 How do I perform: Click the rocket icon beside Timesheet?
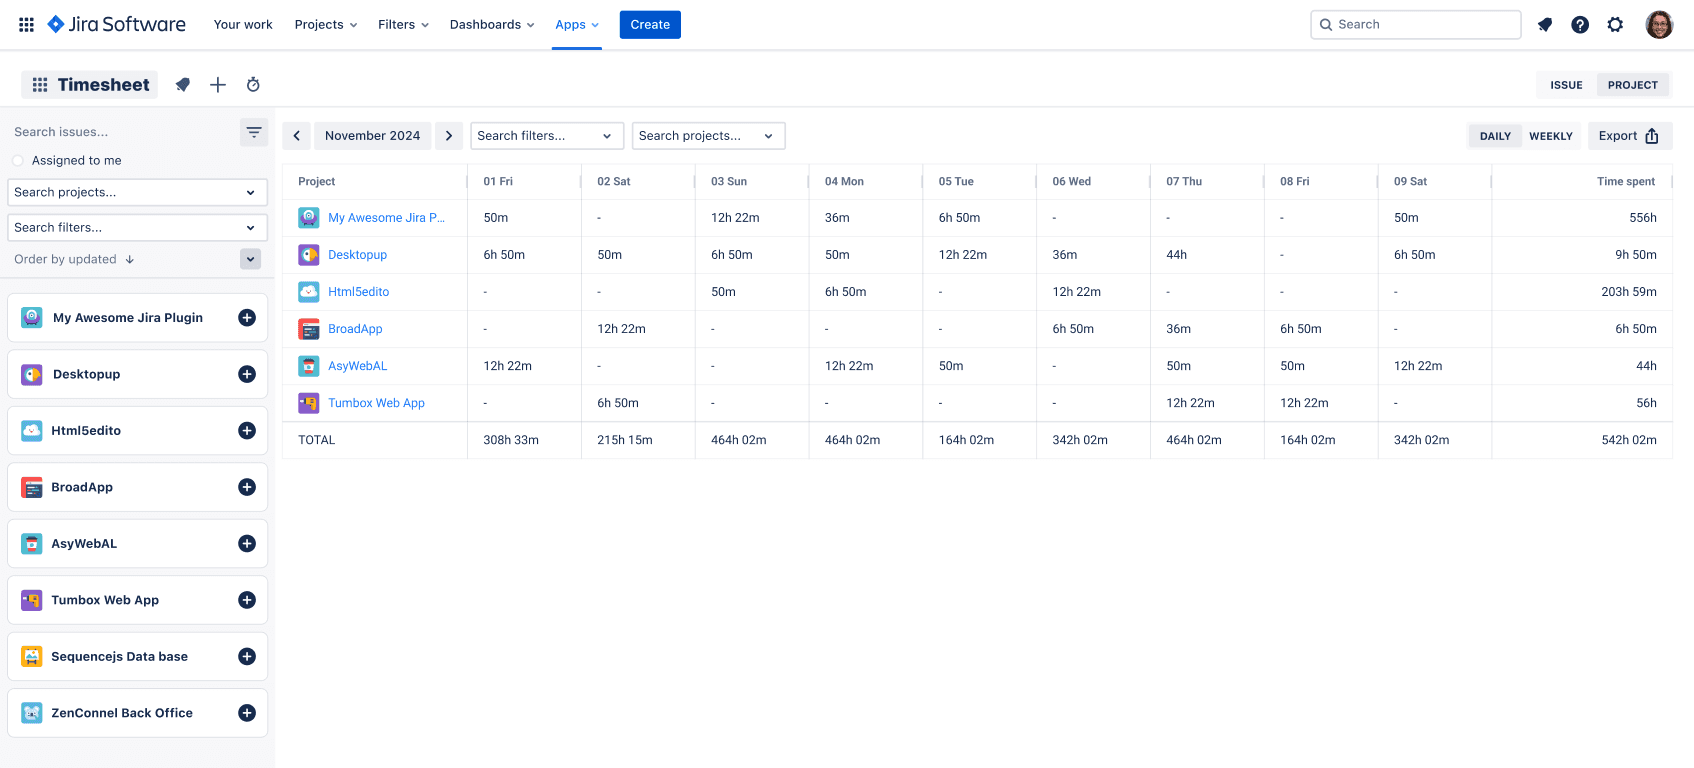tap(183, 85)
